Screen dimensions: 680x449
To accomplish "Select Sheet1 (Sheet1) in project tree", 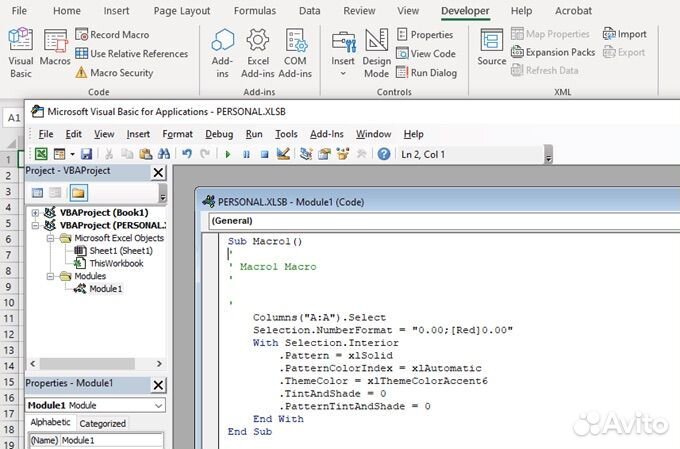I will (114, 251).
